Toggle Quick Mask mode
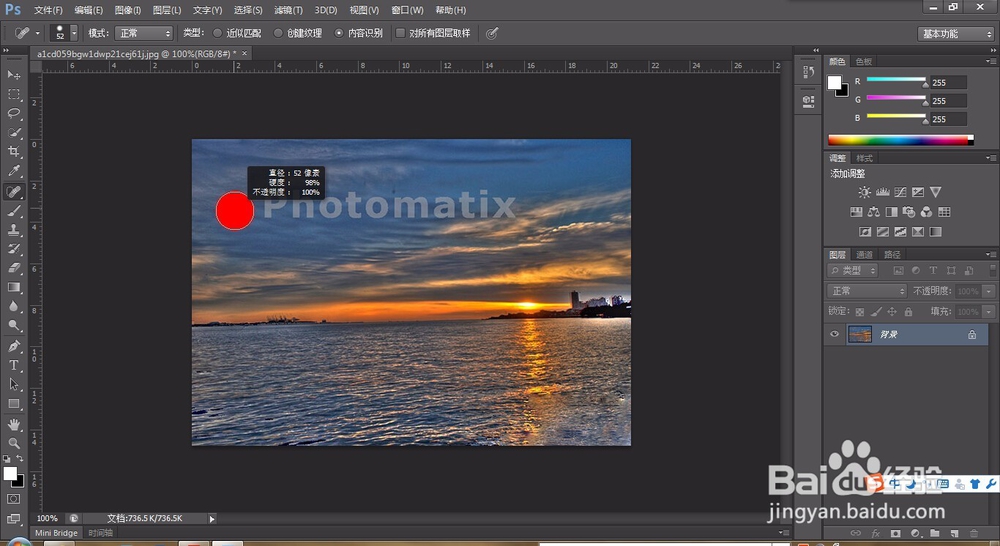Screen dimensions: 1000x546 (x=13, y=499)
